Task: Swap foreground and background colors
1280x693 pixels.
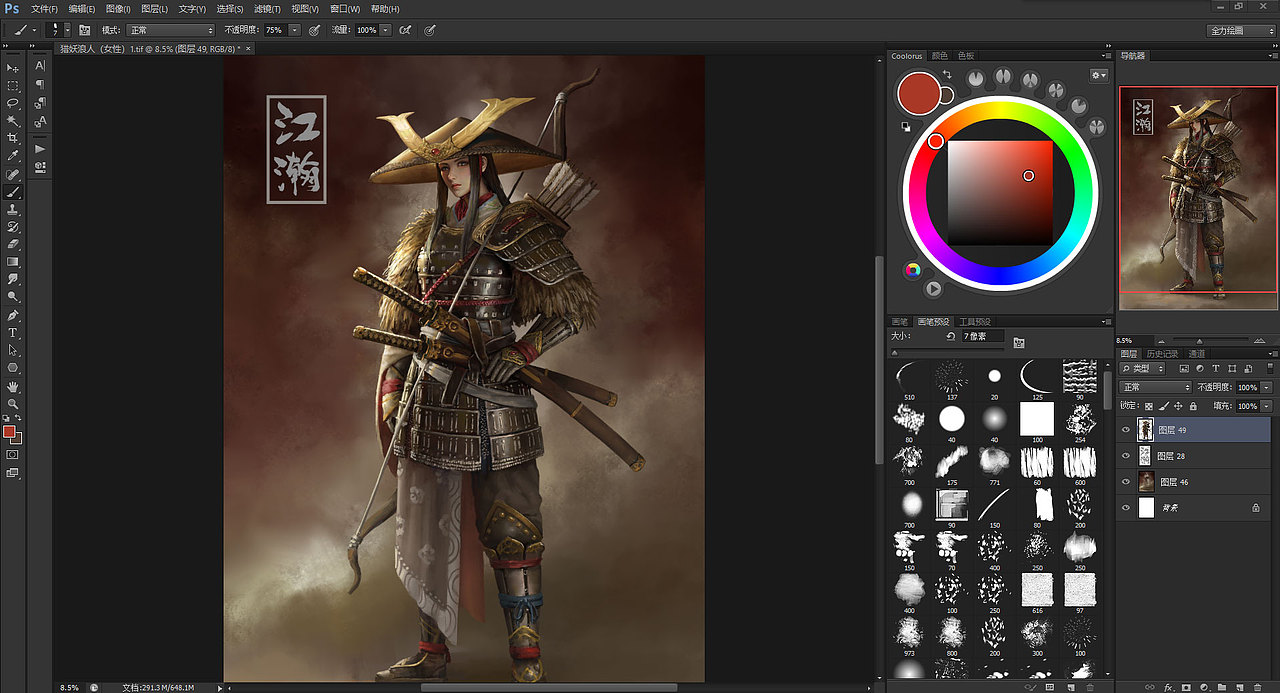Action: coord(19,417)
